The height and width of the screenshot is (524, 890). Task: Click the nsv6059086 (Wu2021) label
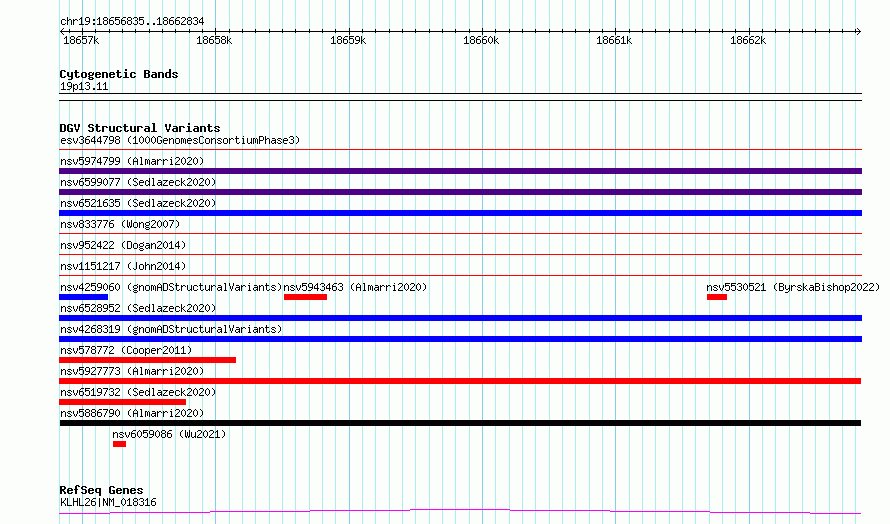[169, 434]
